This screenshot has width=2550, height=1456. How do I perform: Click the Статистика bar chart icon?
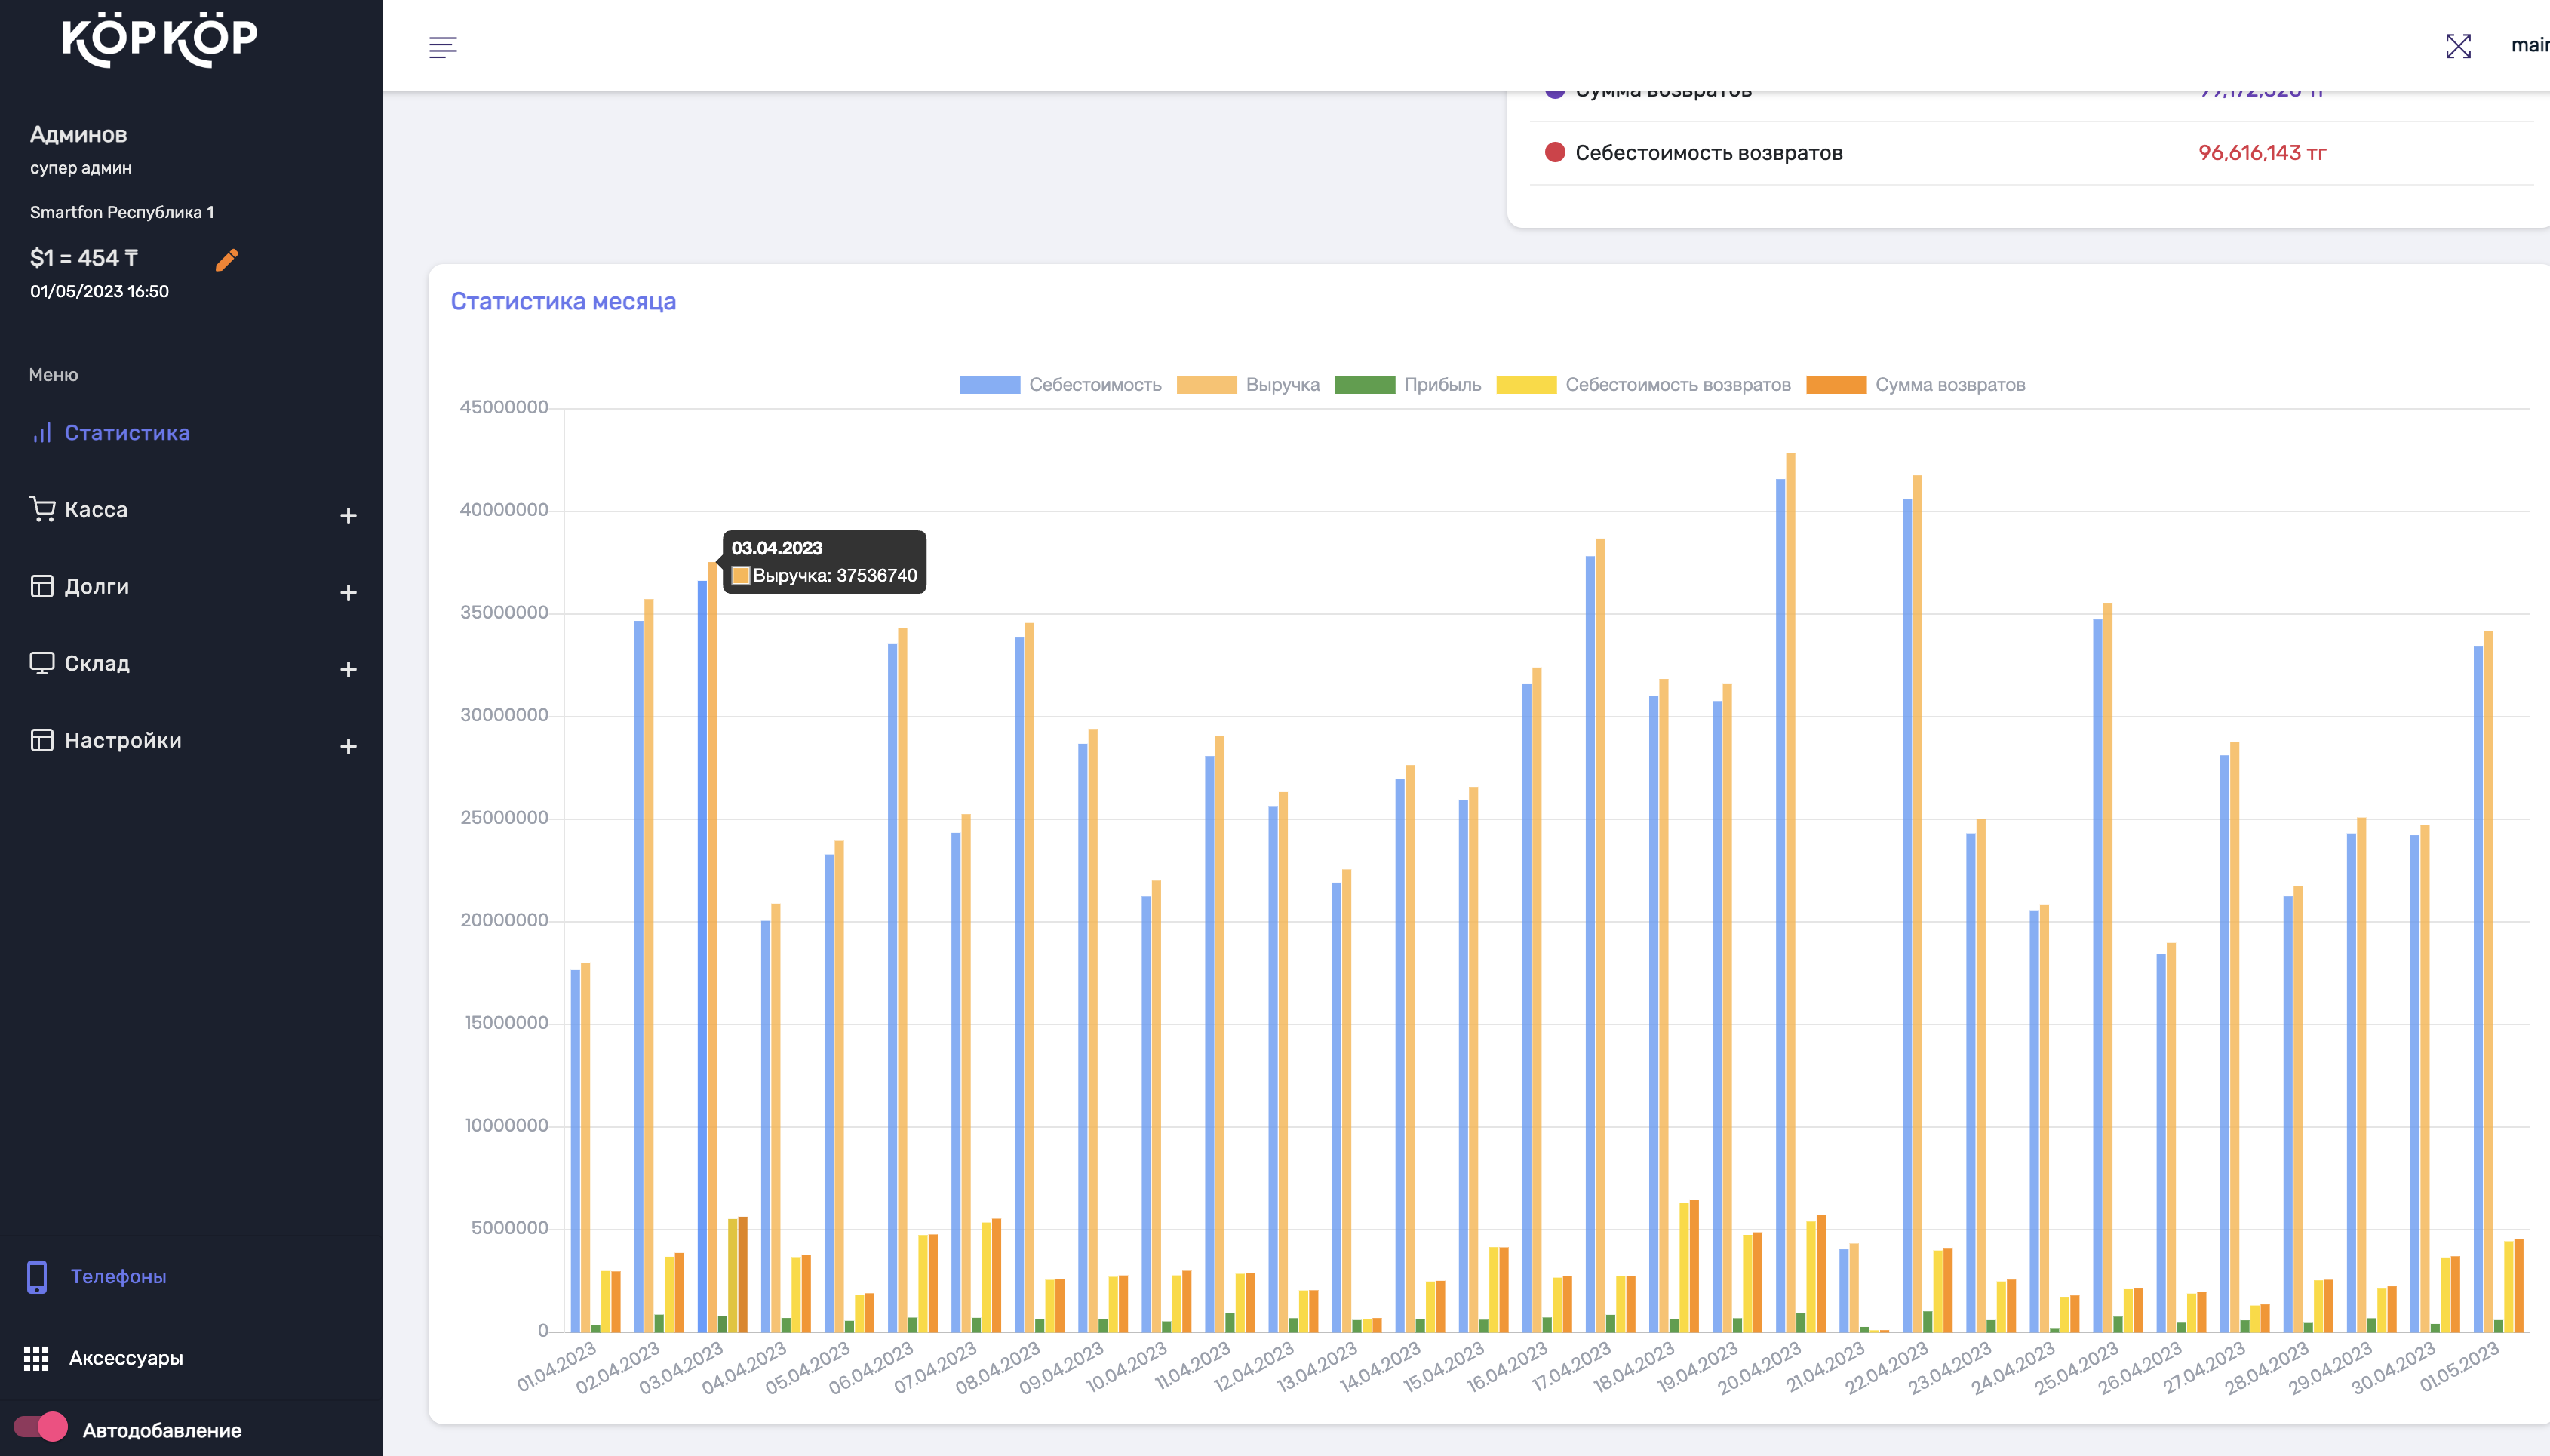pyautogui.click(x=42, y=433)
